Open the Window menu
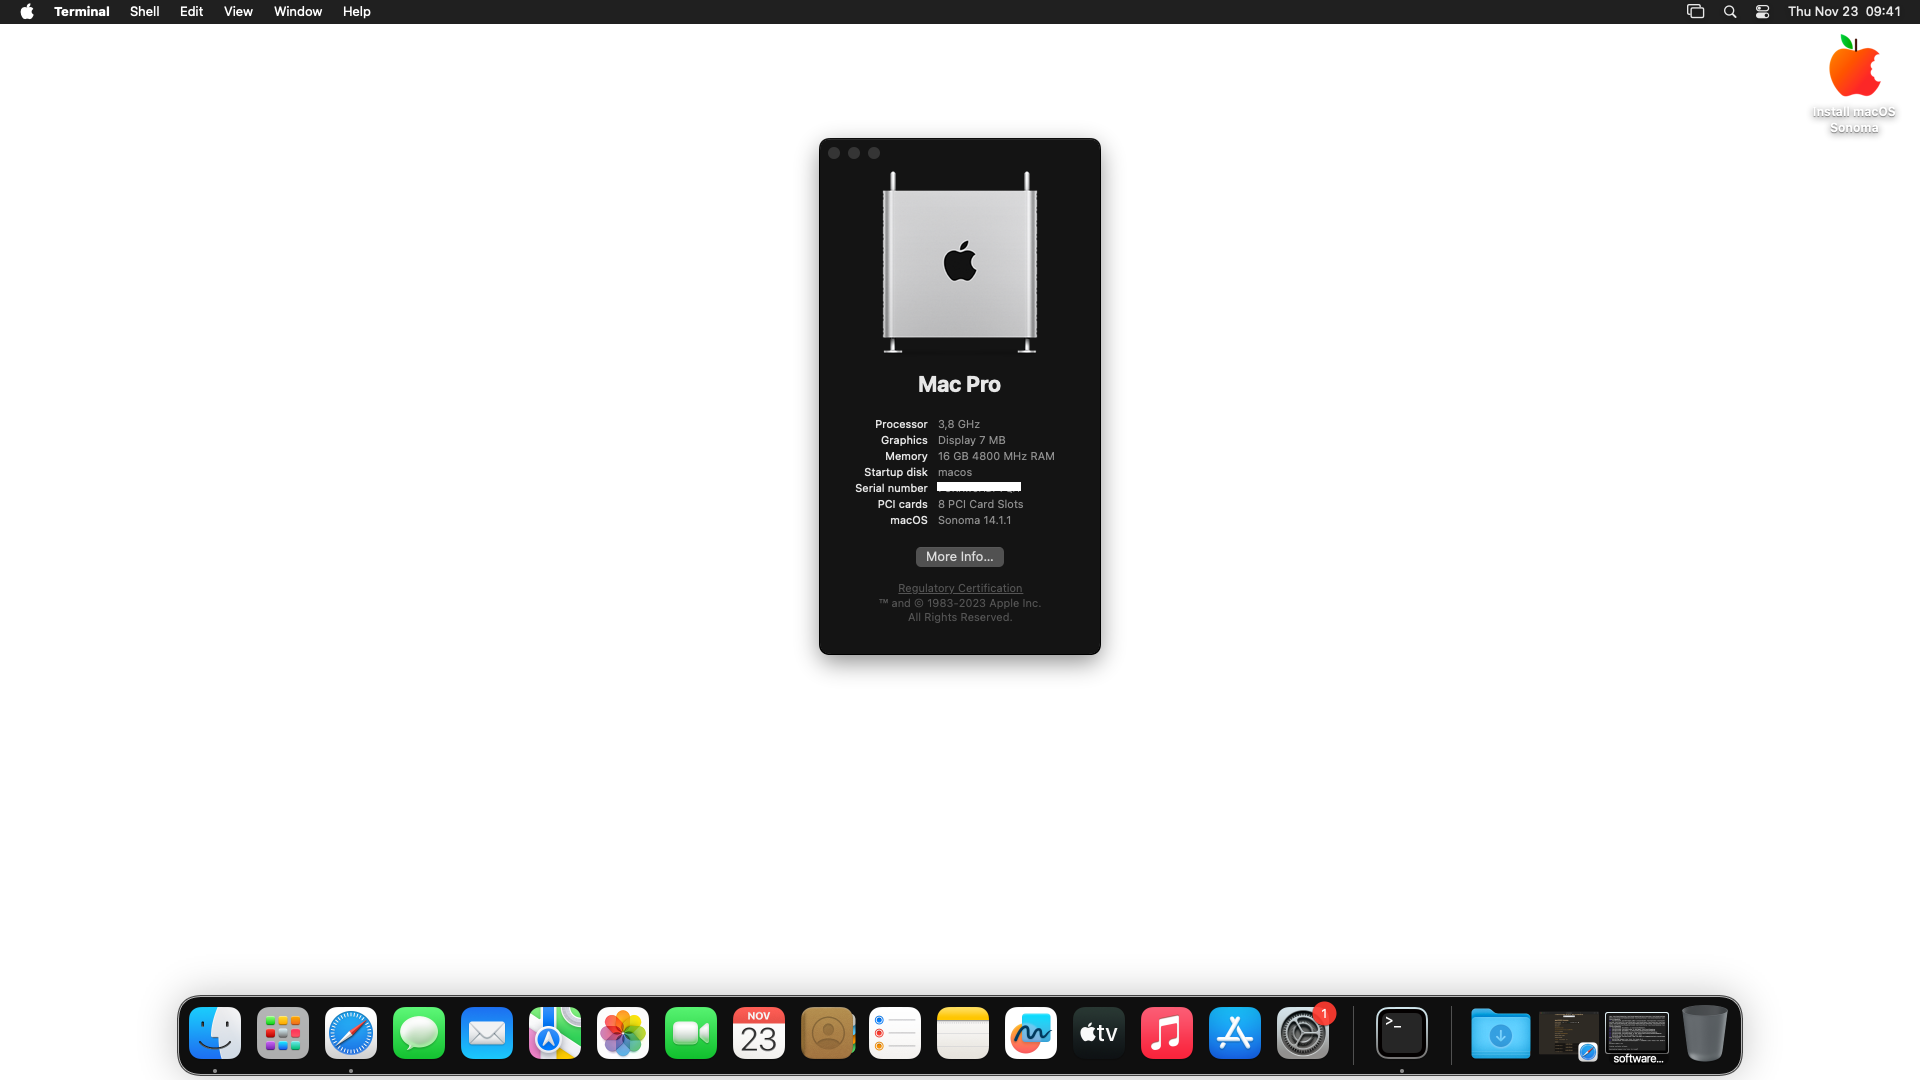This screenshot has width=1920, height=1080. pyautogui.click(x=297, y=11)
